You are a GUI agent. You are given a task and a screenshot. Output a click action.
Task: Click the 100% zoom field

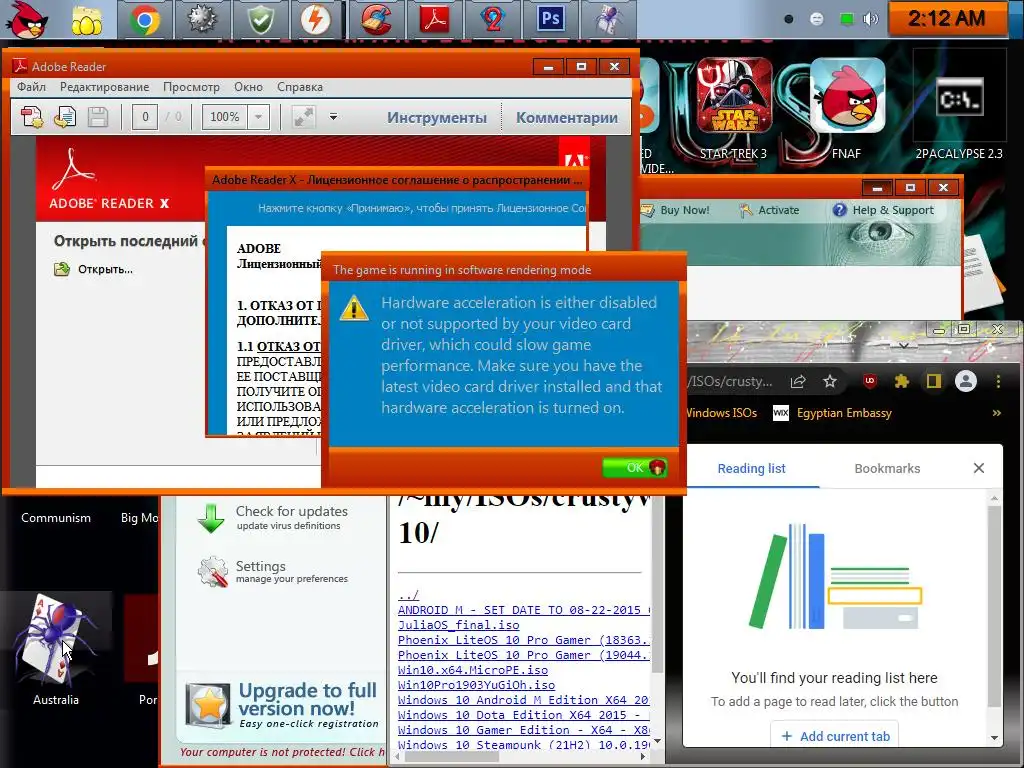(x=224, y=117)
